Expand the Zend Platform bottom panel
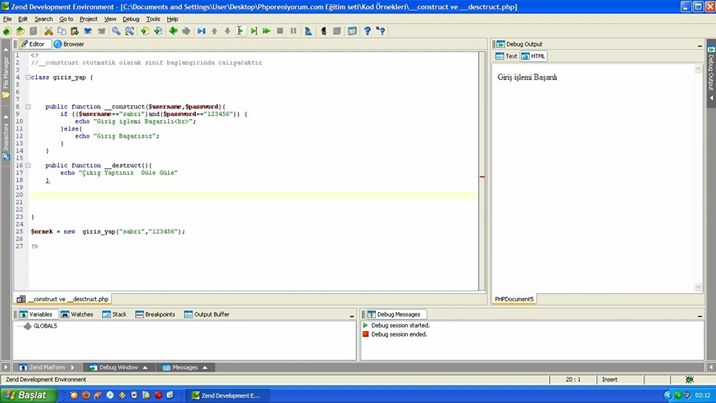The image size is (716, 403). [47, 367]
